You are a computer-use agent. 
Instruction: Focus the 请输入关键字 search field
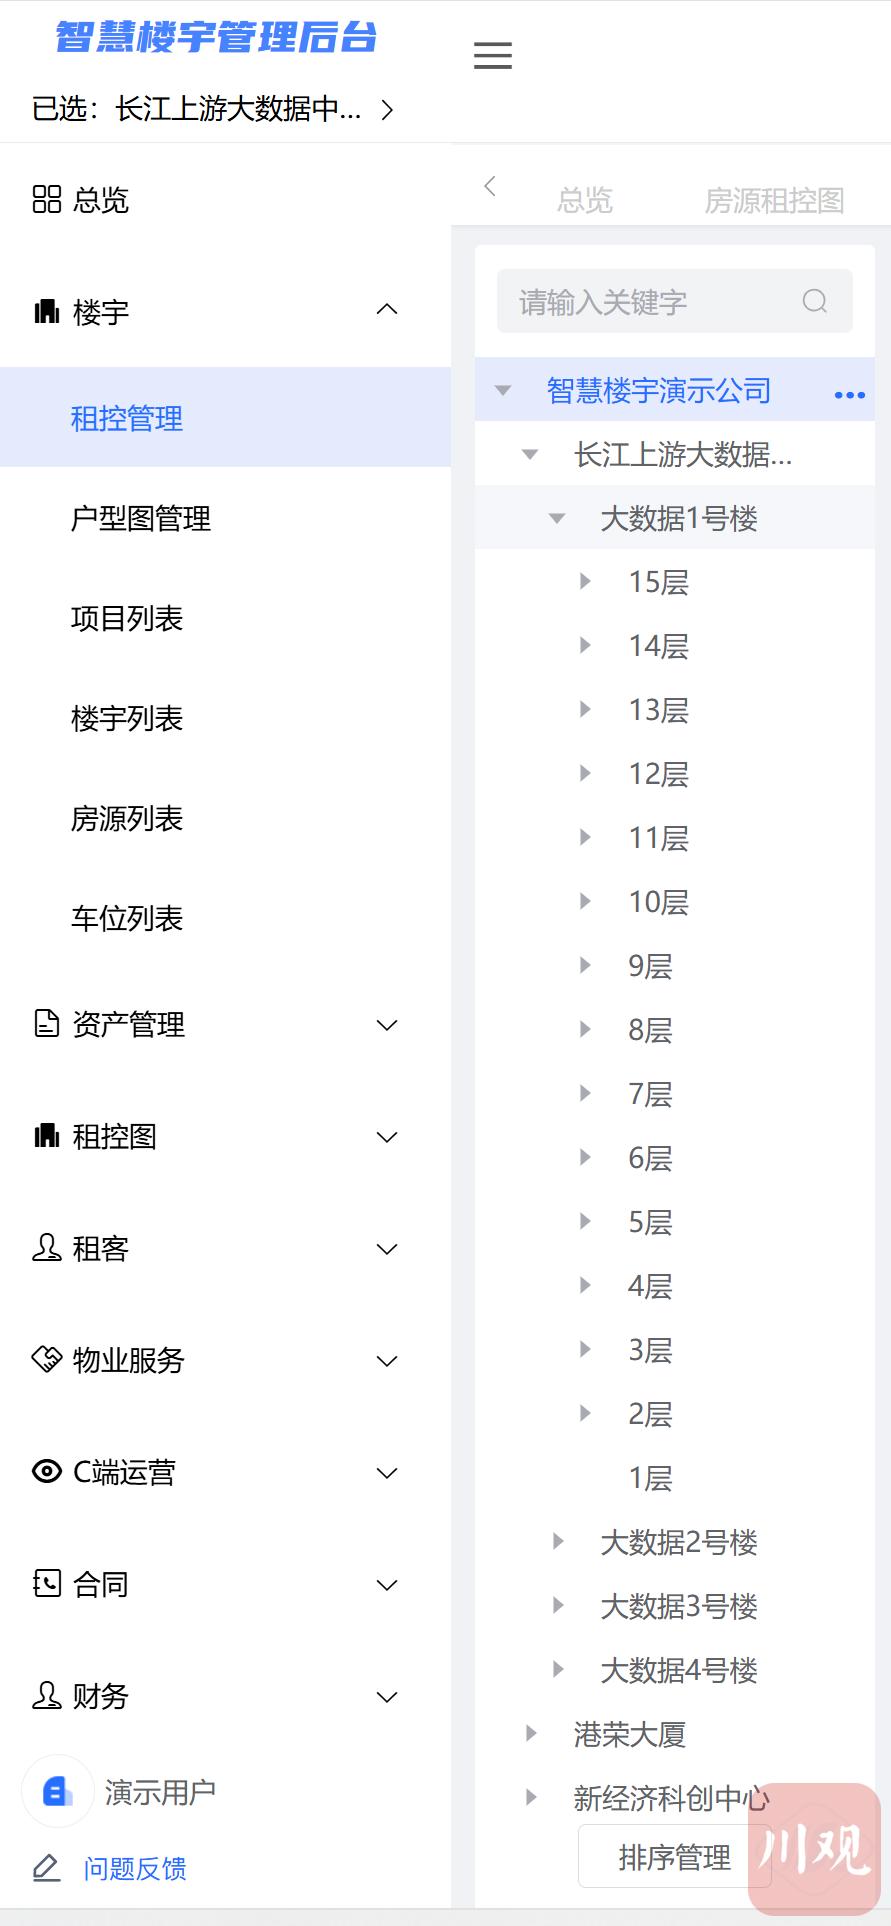tap(650, 301)
